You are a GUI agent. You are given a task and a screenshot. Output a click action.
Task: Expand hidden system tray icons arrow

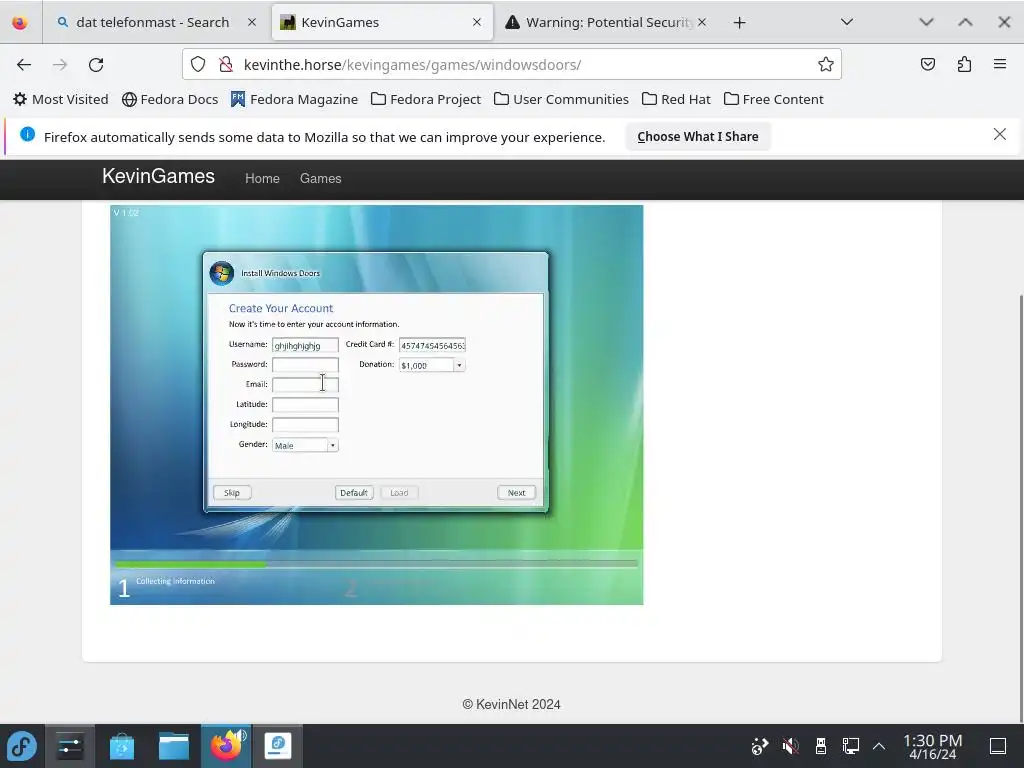tap(879, 746)
